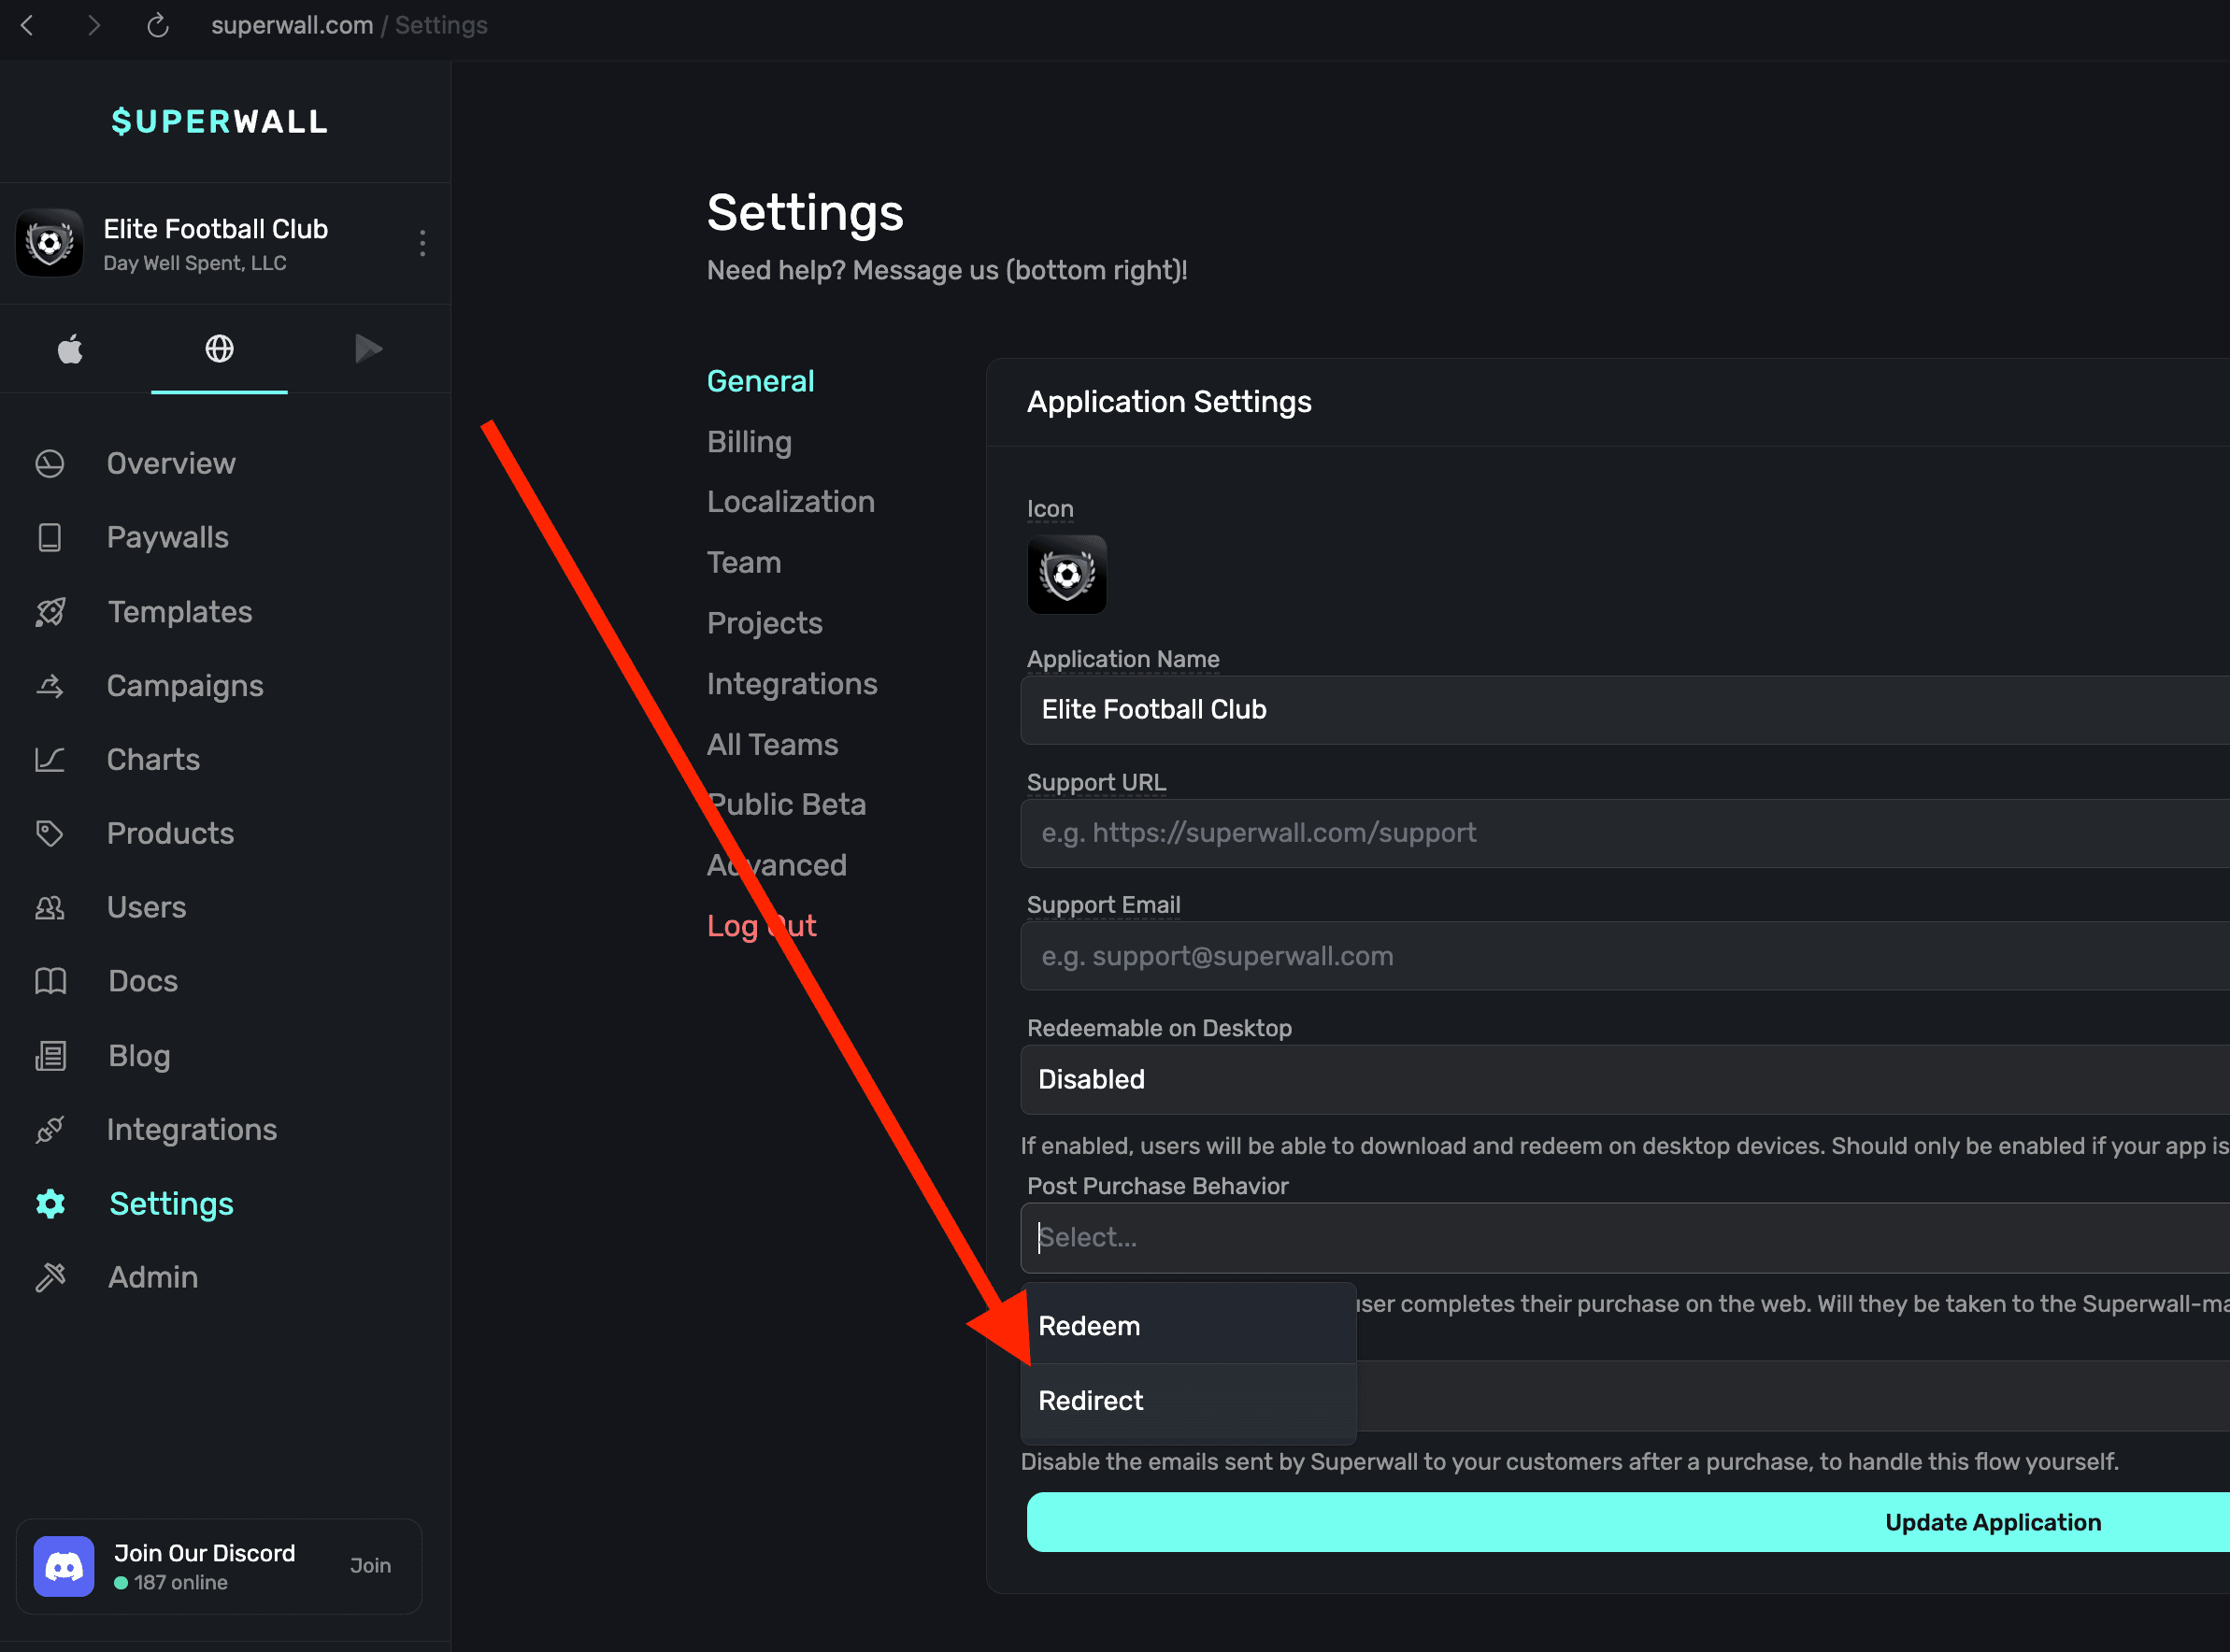Click the browser reload icon
Image resolution: width=2230 pixels, height=1652 pixels.
(x=158, y=25)
